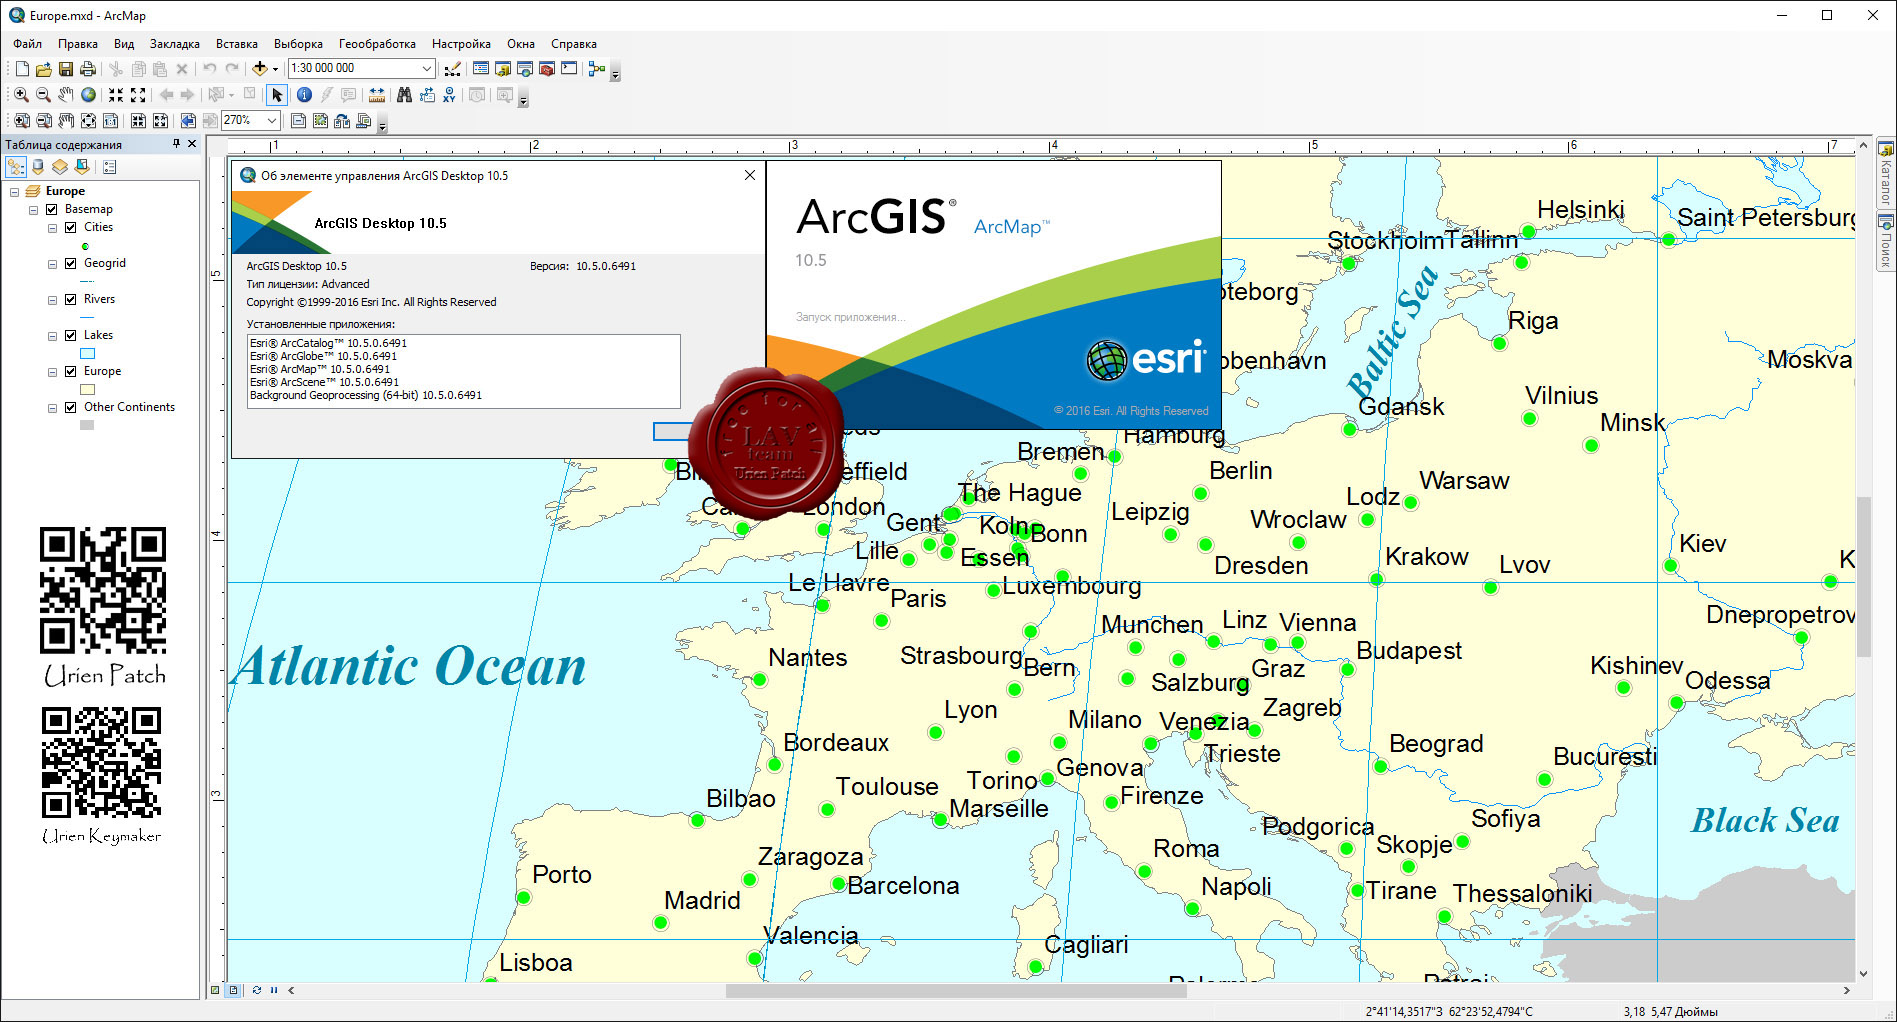Collapse the Europe data frame
The height and width of the screenshot is (1022, 1897).
(14, 191)
